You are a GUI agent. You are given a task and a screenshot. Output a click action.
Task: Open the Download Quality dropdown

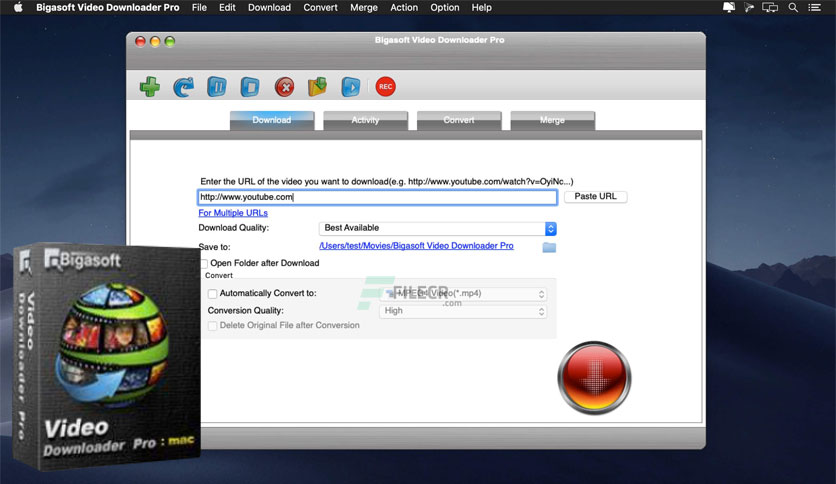click(x=438, y=229)
